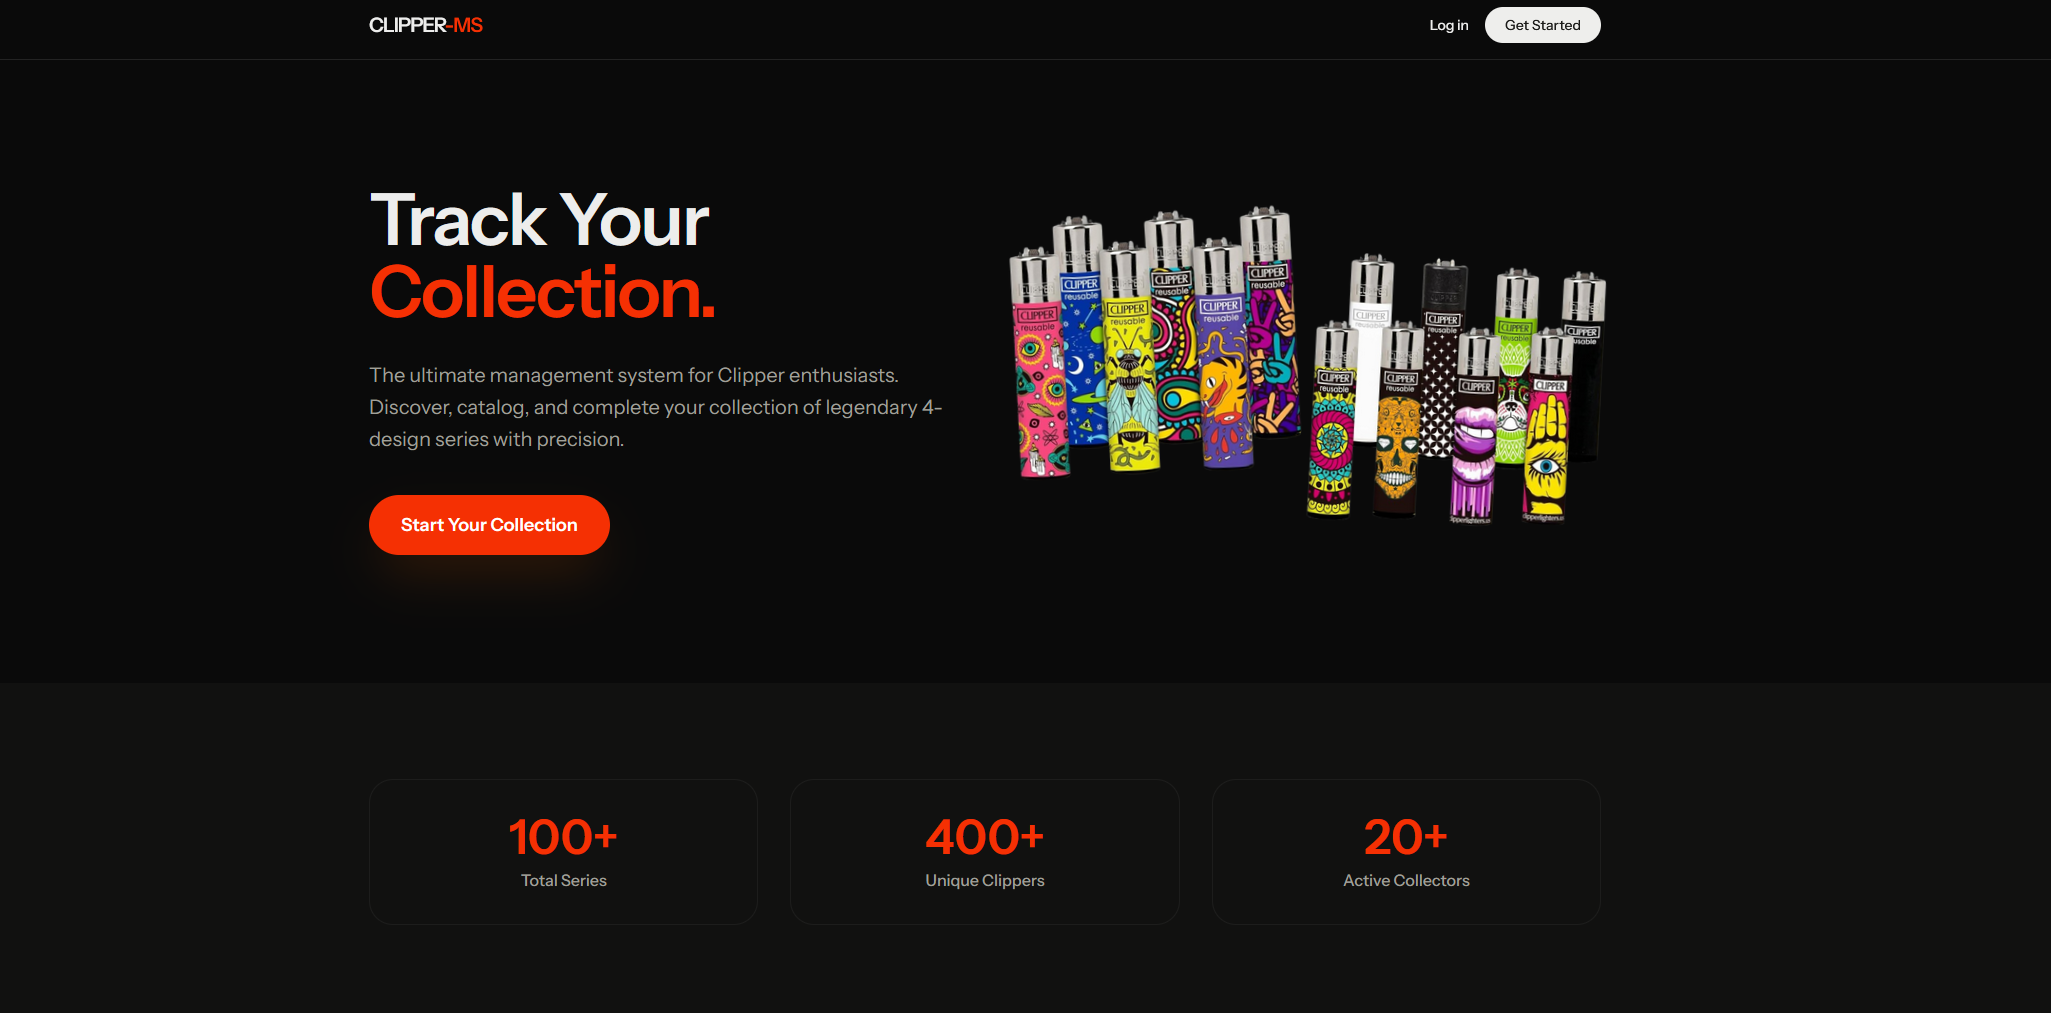2051x1013 pixels.
Task: Click the 400+ Unique Clippers card
Action: click(x=985, y=852)
